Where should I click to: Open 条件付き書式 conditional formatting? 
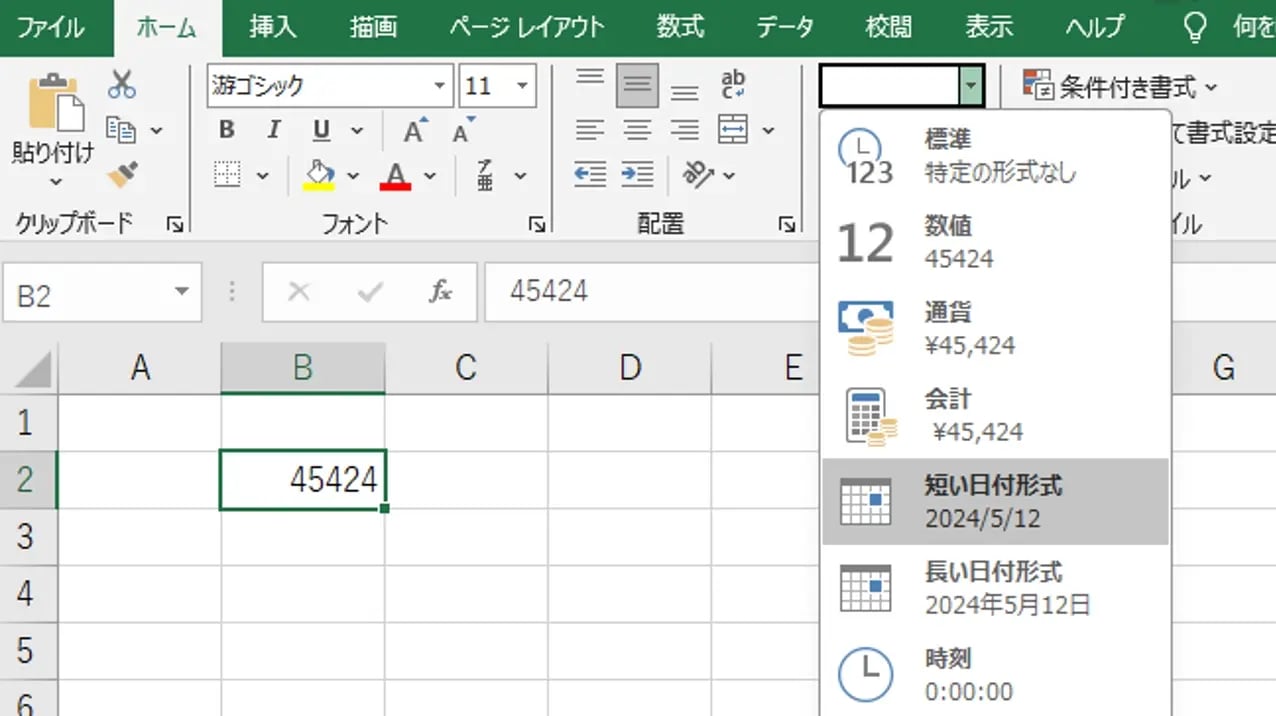tap(1120, 88)
